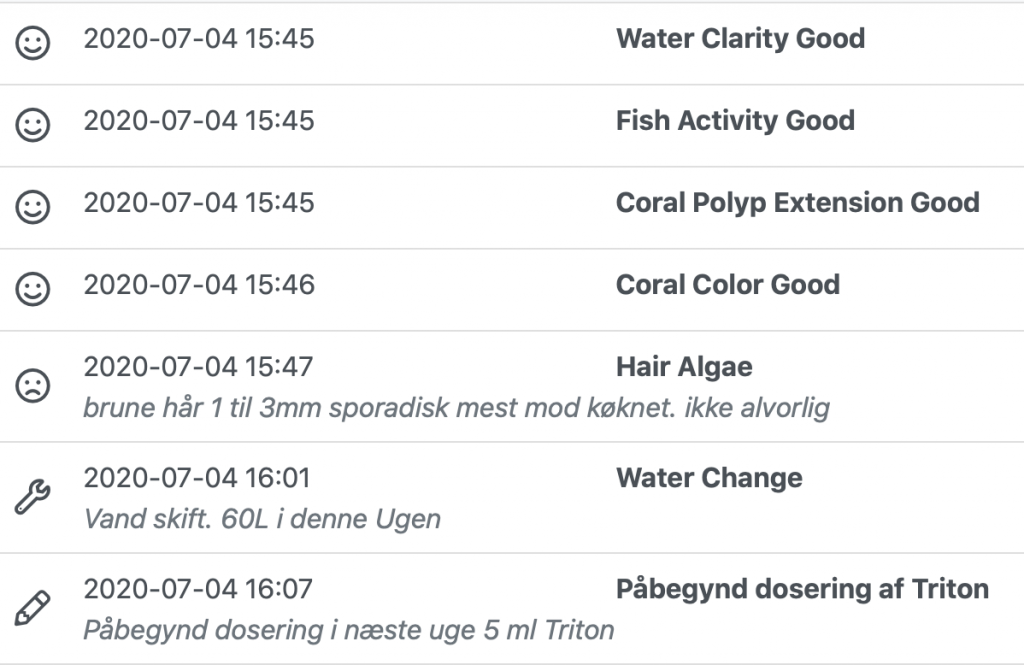Open the Water Change entry title
The width and height of the screenshot is (1024, 665).
(709, 478)
